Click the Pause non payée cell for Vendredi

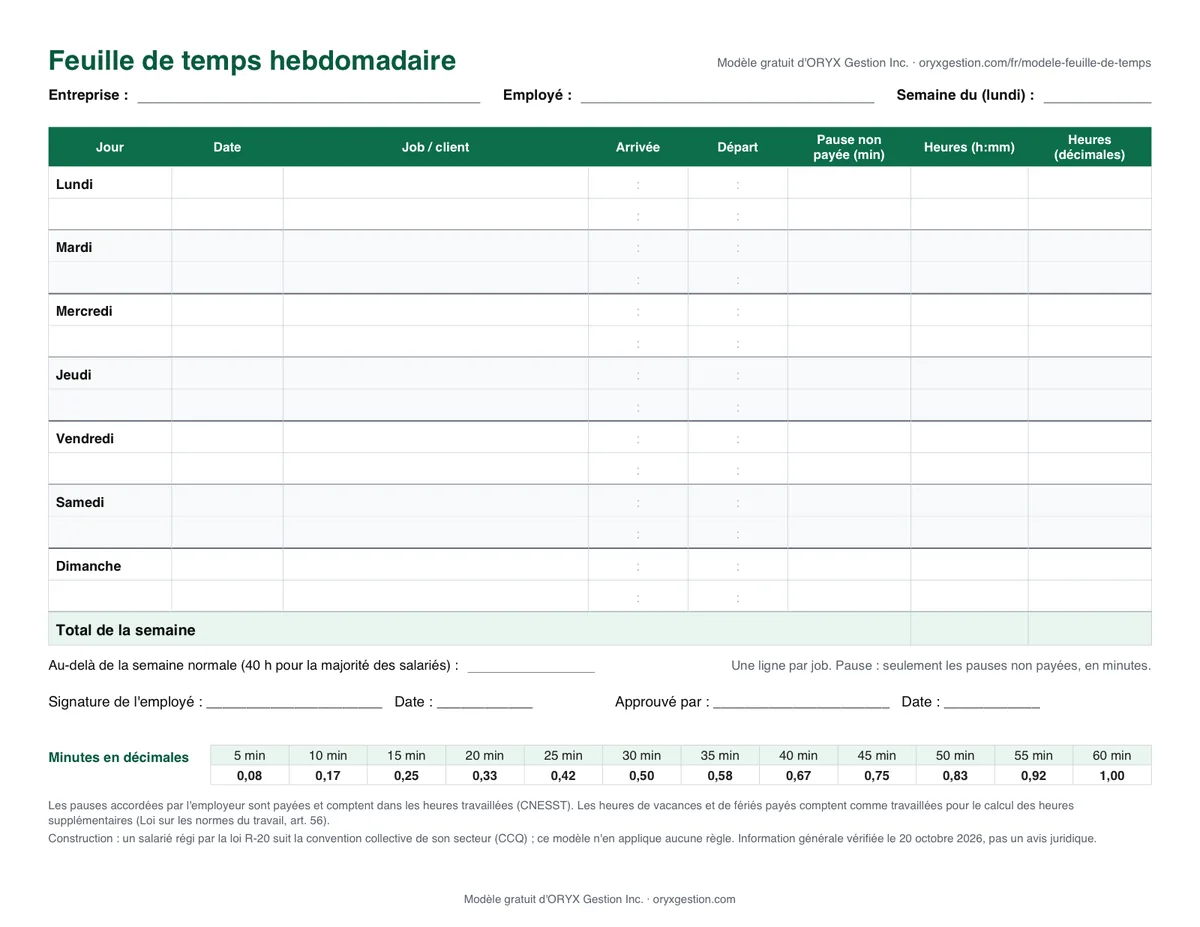[x=849, y=438]
